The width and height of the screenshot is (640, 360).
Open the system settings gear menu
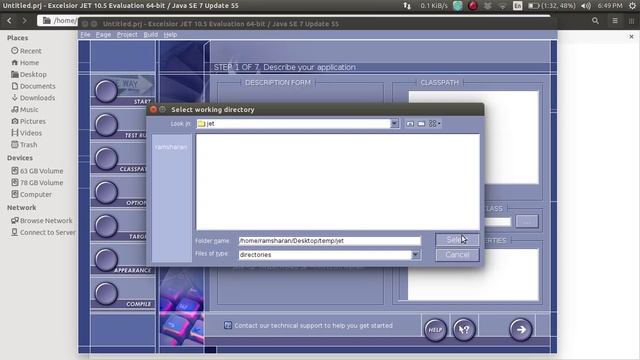click(x=632, y=6)
